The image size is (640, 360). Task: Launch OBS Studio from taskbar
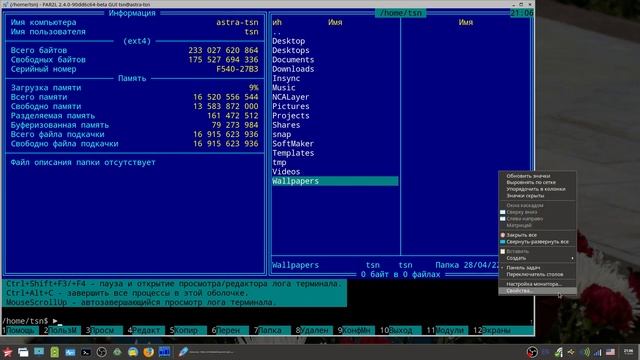pyautogui.click(x=102, y=352)
